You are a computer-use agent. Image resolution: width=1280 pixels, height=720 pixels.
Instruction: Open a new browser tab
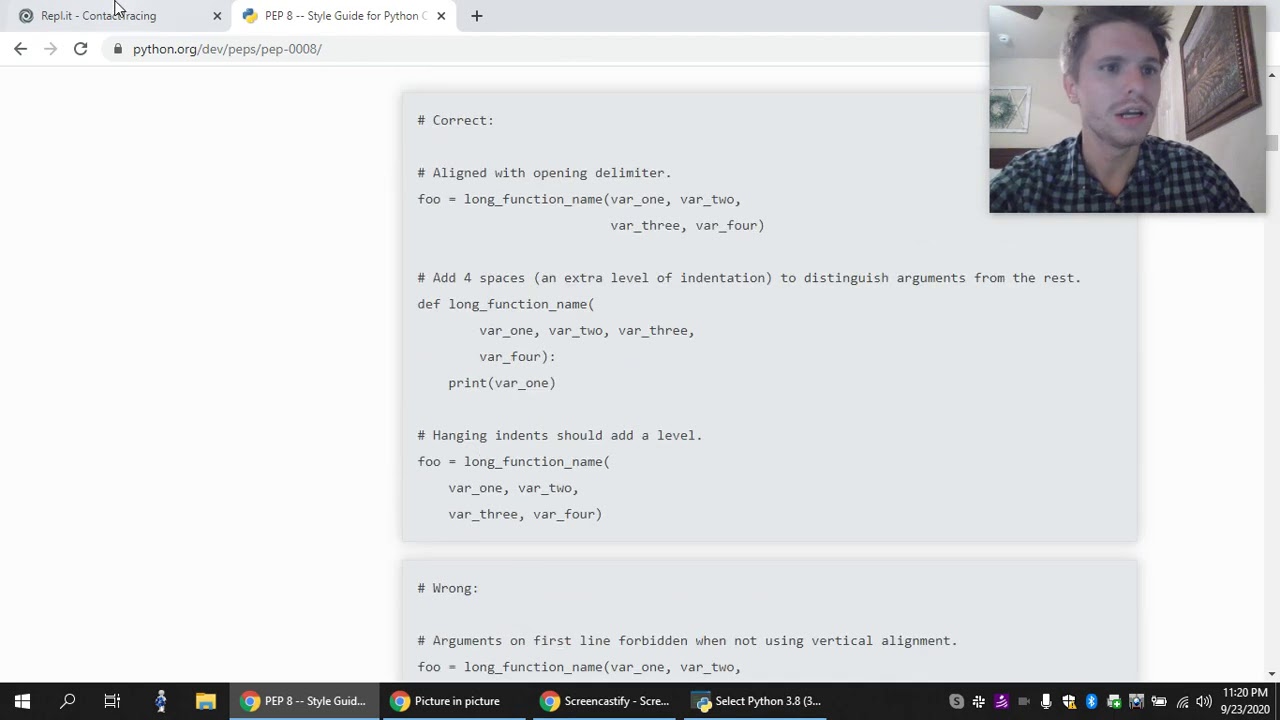[x=477, y=16]
